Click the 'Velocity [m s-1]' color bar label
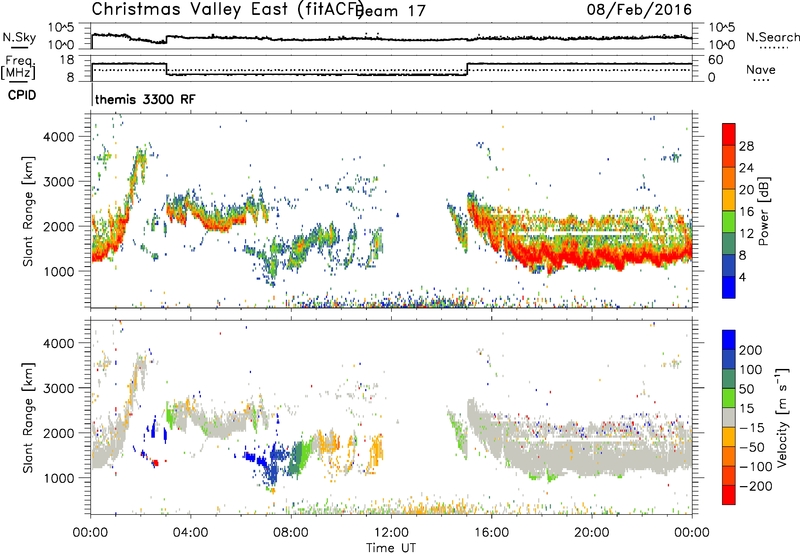The width and height of the screenshot is (800, 554). 782,417
